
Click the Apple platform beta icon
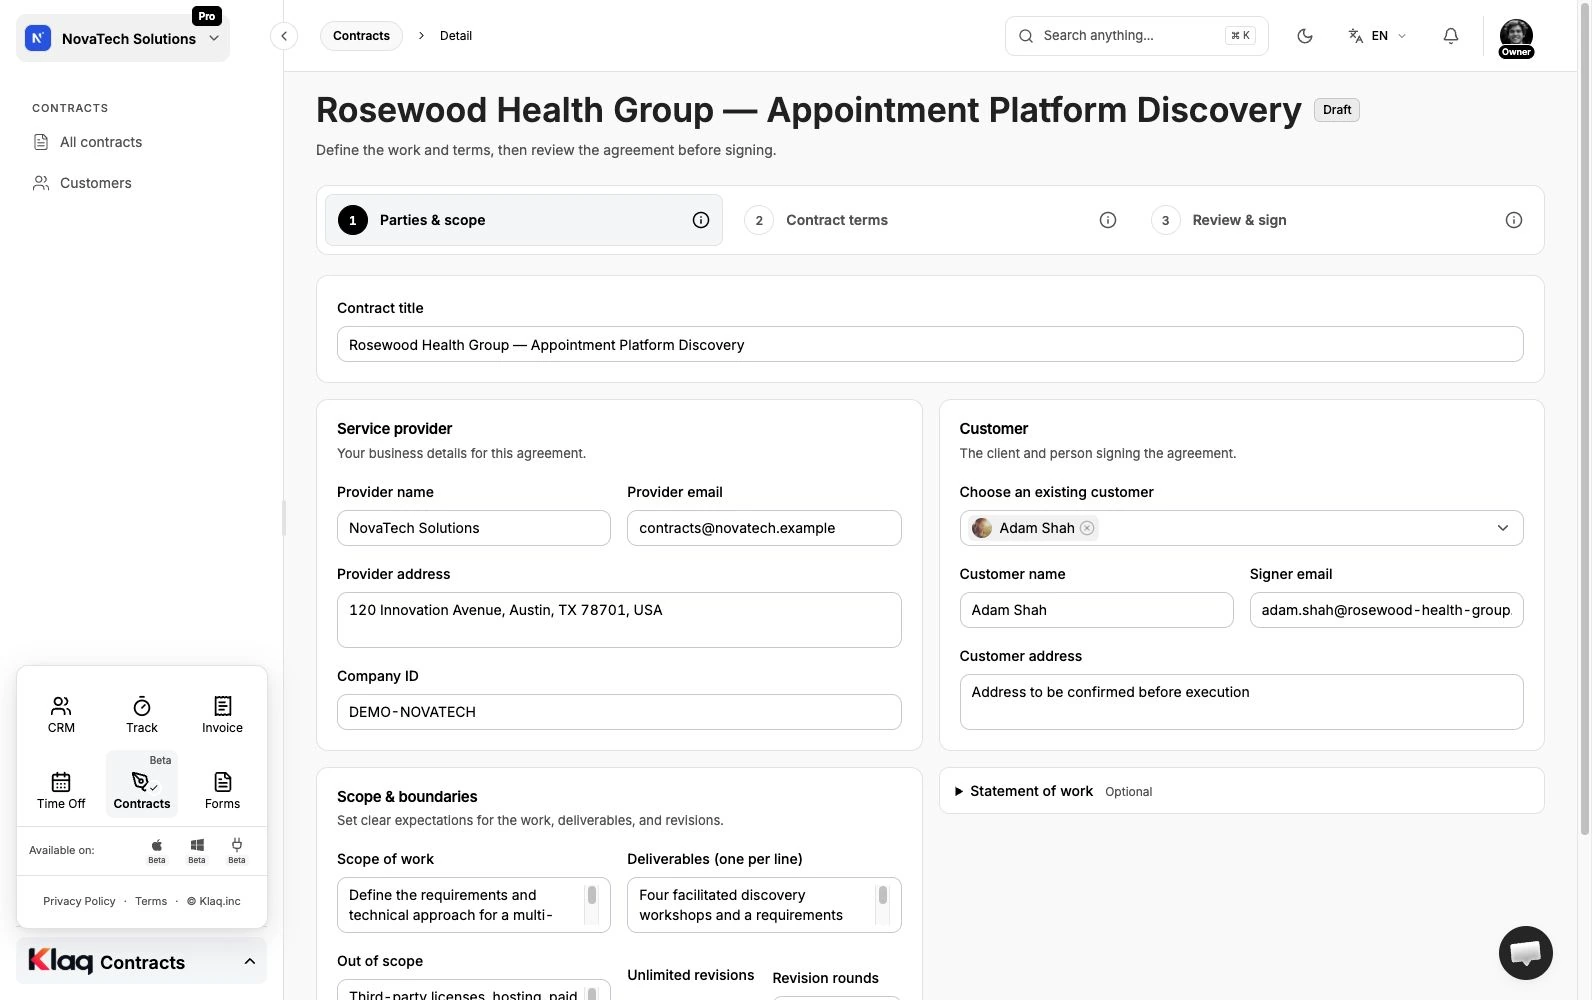pos(157,850)
